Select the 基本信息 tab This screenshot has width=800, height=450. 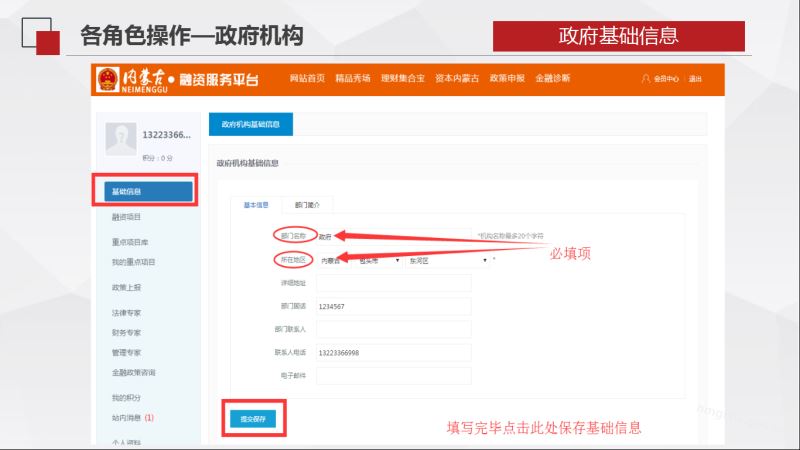(x=256, y=204)
